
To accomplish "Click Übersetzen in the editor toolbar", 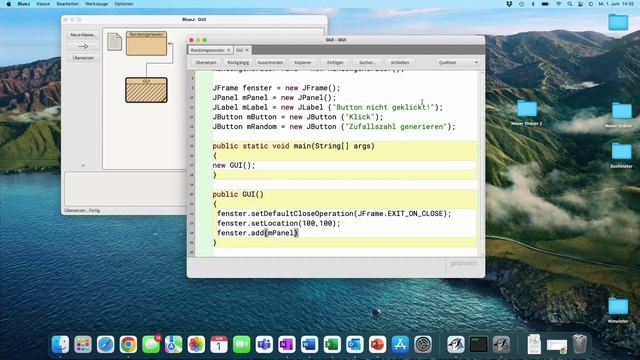I will click(x=206, y=62).
